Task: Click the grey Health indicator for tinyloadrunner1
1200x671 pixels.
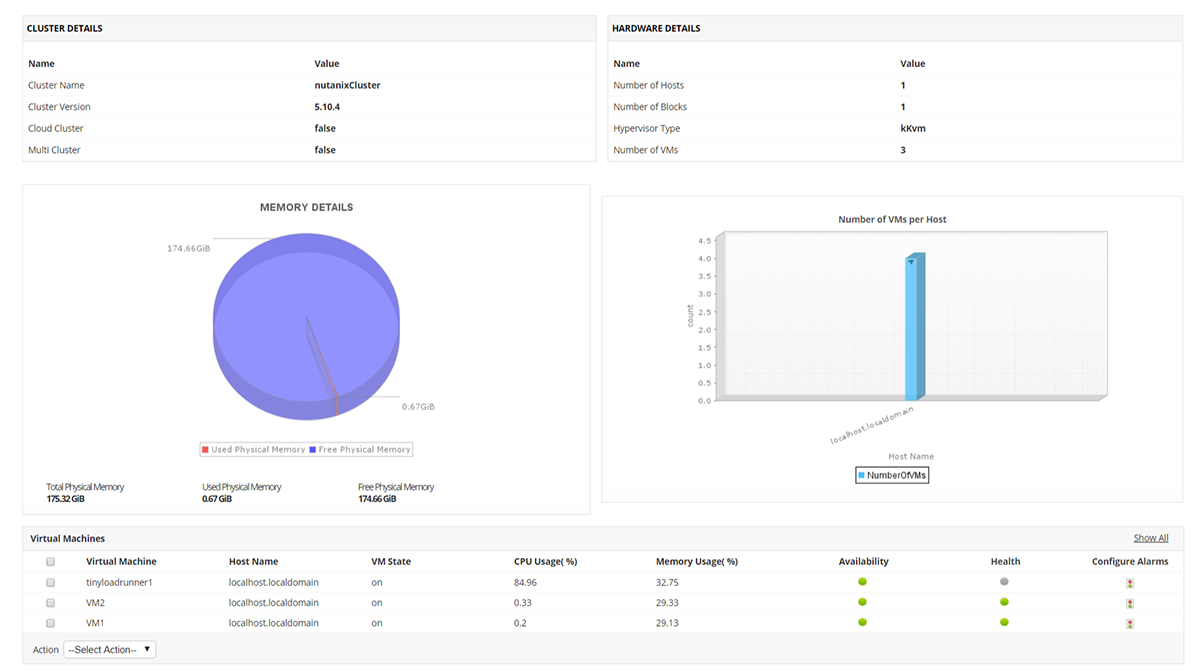Action: 1004,582
